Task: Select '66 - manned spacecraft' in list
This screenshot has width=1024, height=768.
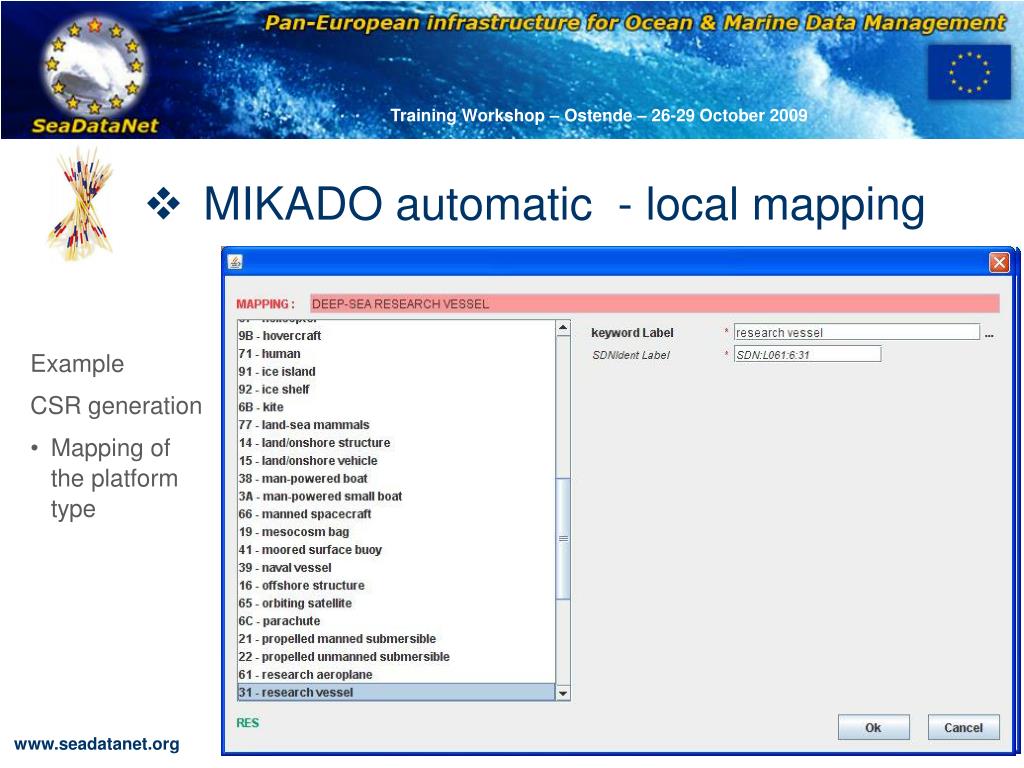Action: tap(396, 514)
